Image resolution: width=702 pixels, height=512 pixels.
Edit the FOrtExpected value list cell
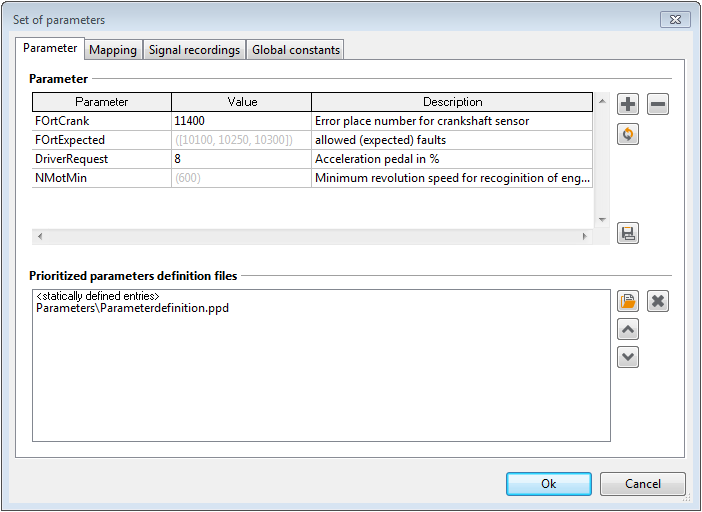tap(241, 140)
